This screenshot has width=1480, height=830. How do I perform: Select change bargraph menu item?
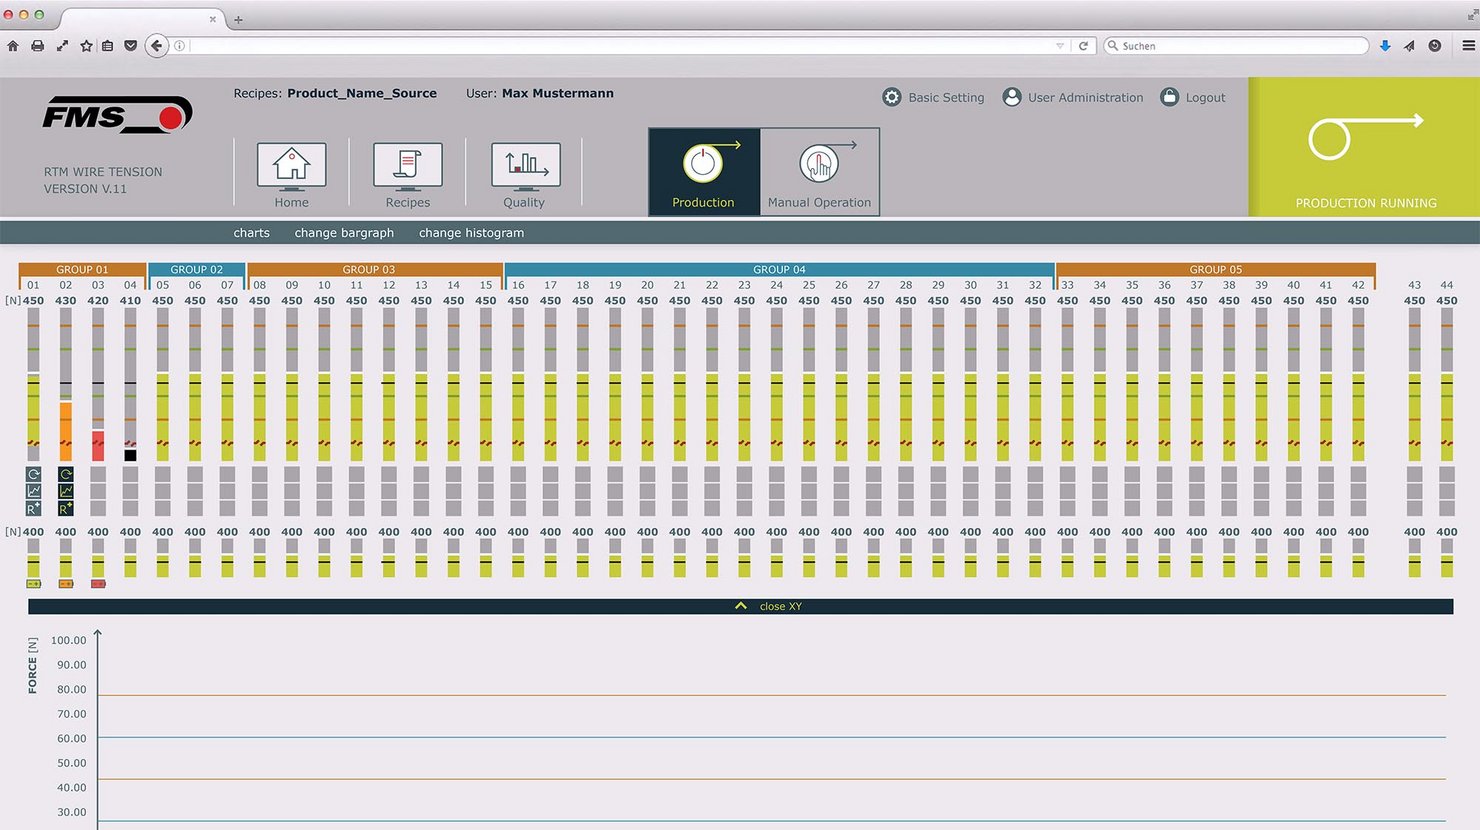[x=344, y=233]
